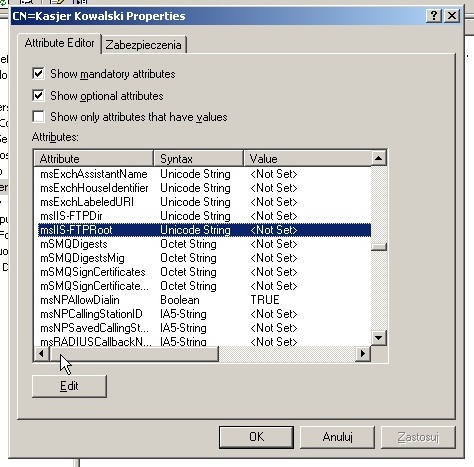Click the attribute list scroll-up arrow
The image size is (474, 467).
tap(379, 158)
